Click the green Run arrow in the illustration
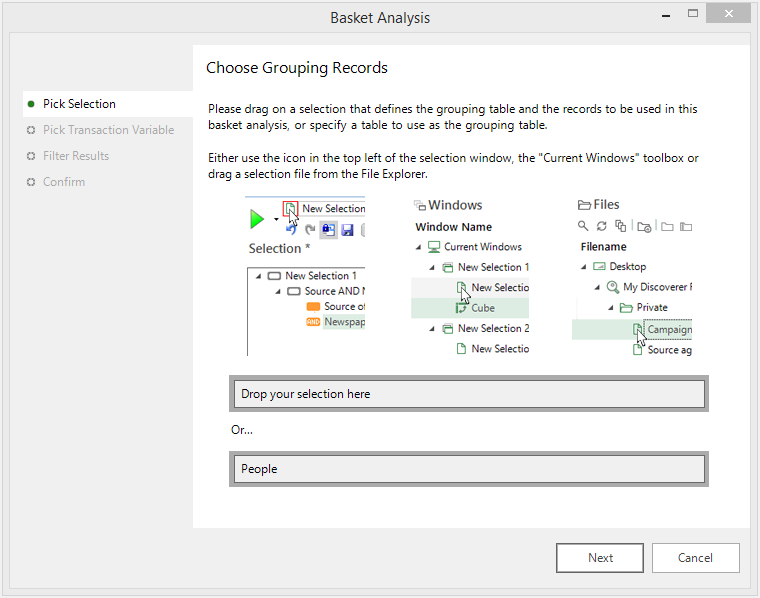Screen dimensions: 760x598 [257, 219]
